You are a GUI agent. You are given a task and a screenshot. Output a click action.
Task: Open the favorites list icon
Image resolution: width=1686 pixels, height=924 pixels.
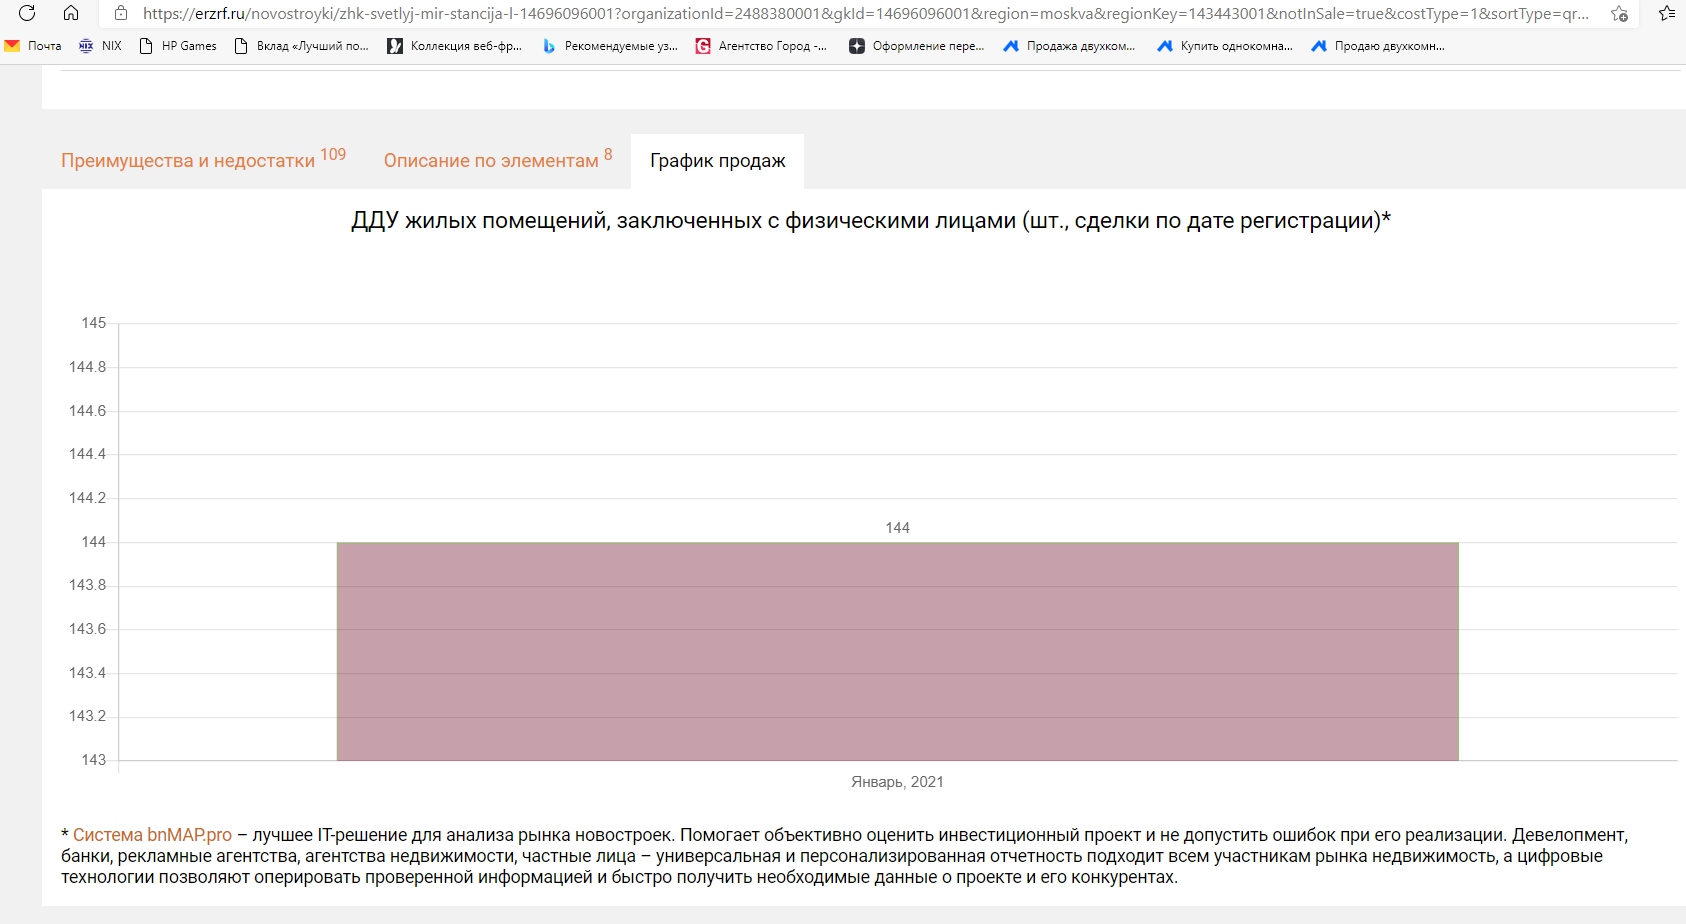pyautogui.click(x=1666, y=14)
